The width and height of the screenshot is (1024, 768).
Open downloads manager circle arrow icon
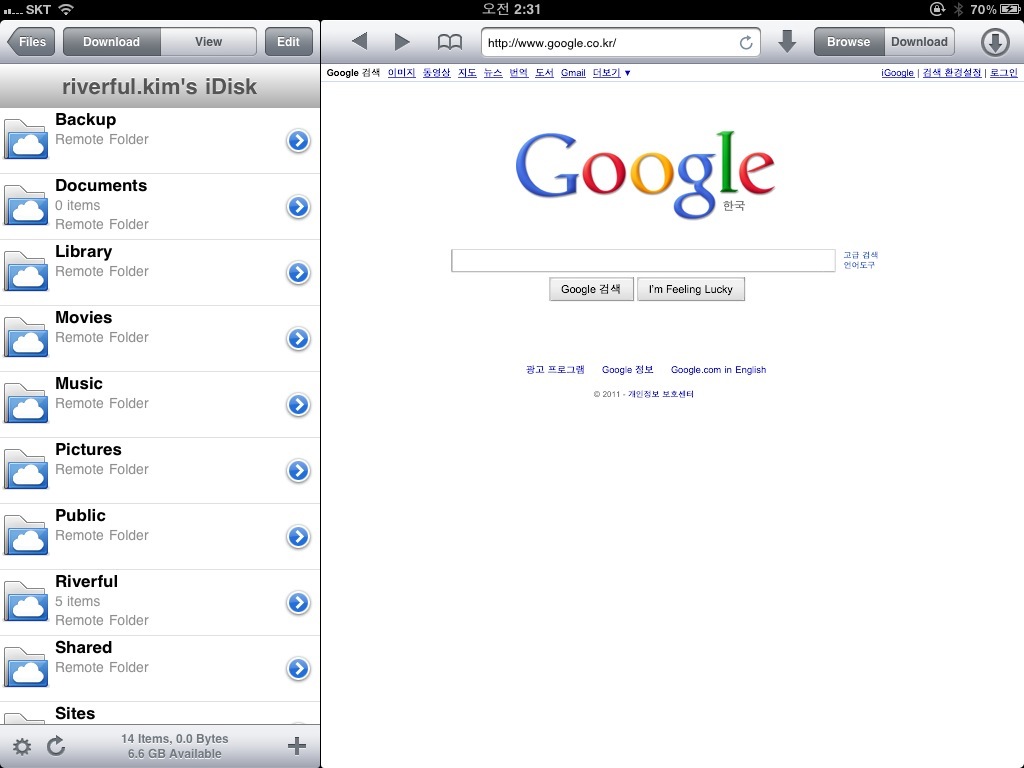995,42
